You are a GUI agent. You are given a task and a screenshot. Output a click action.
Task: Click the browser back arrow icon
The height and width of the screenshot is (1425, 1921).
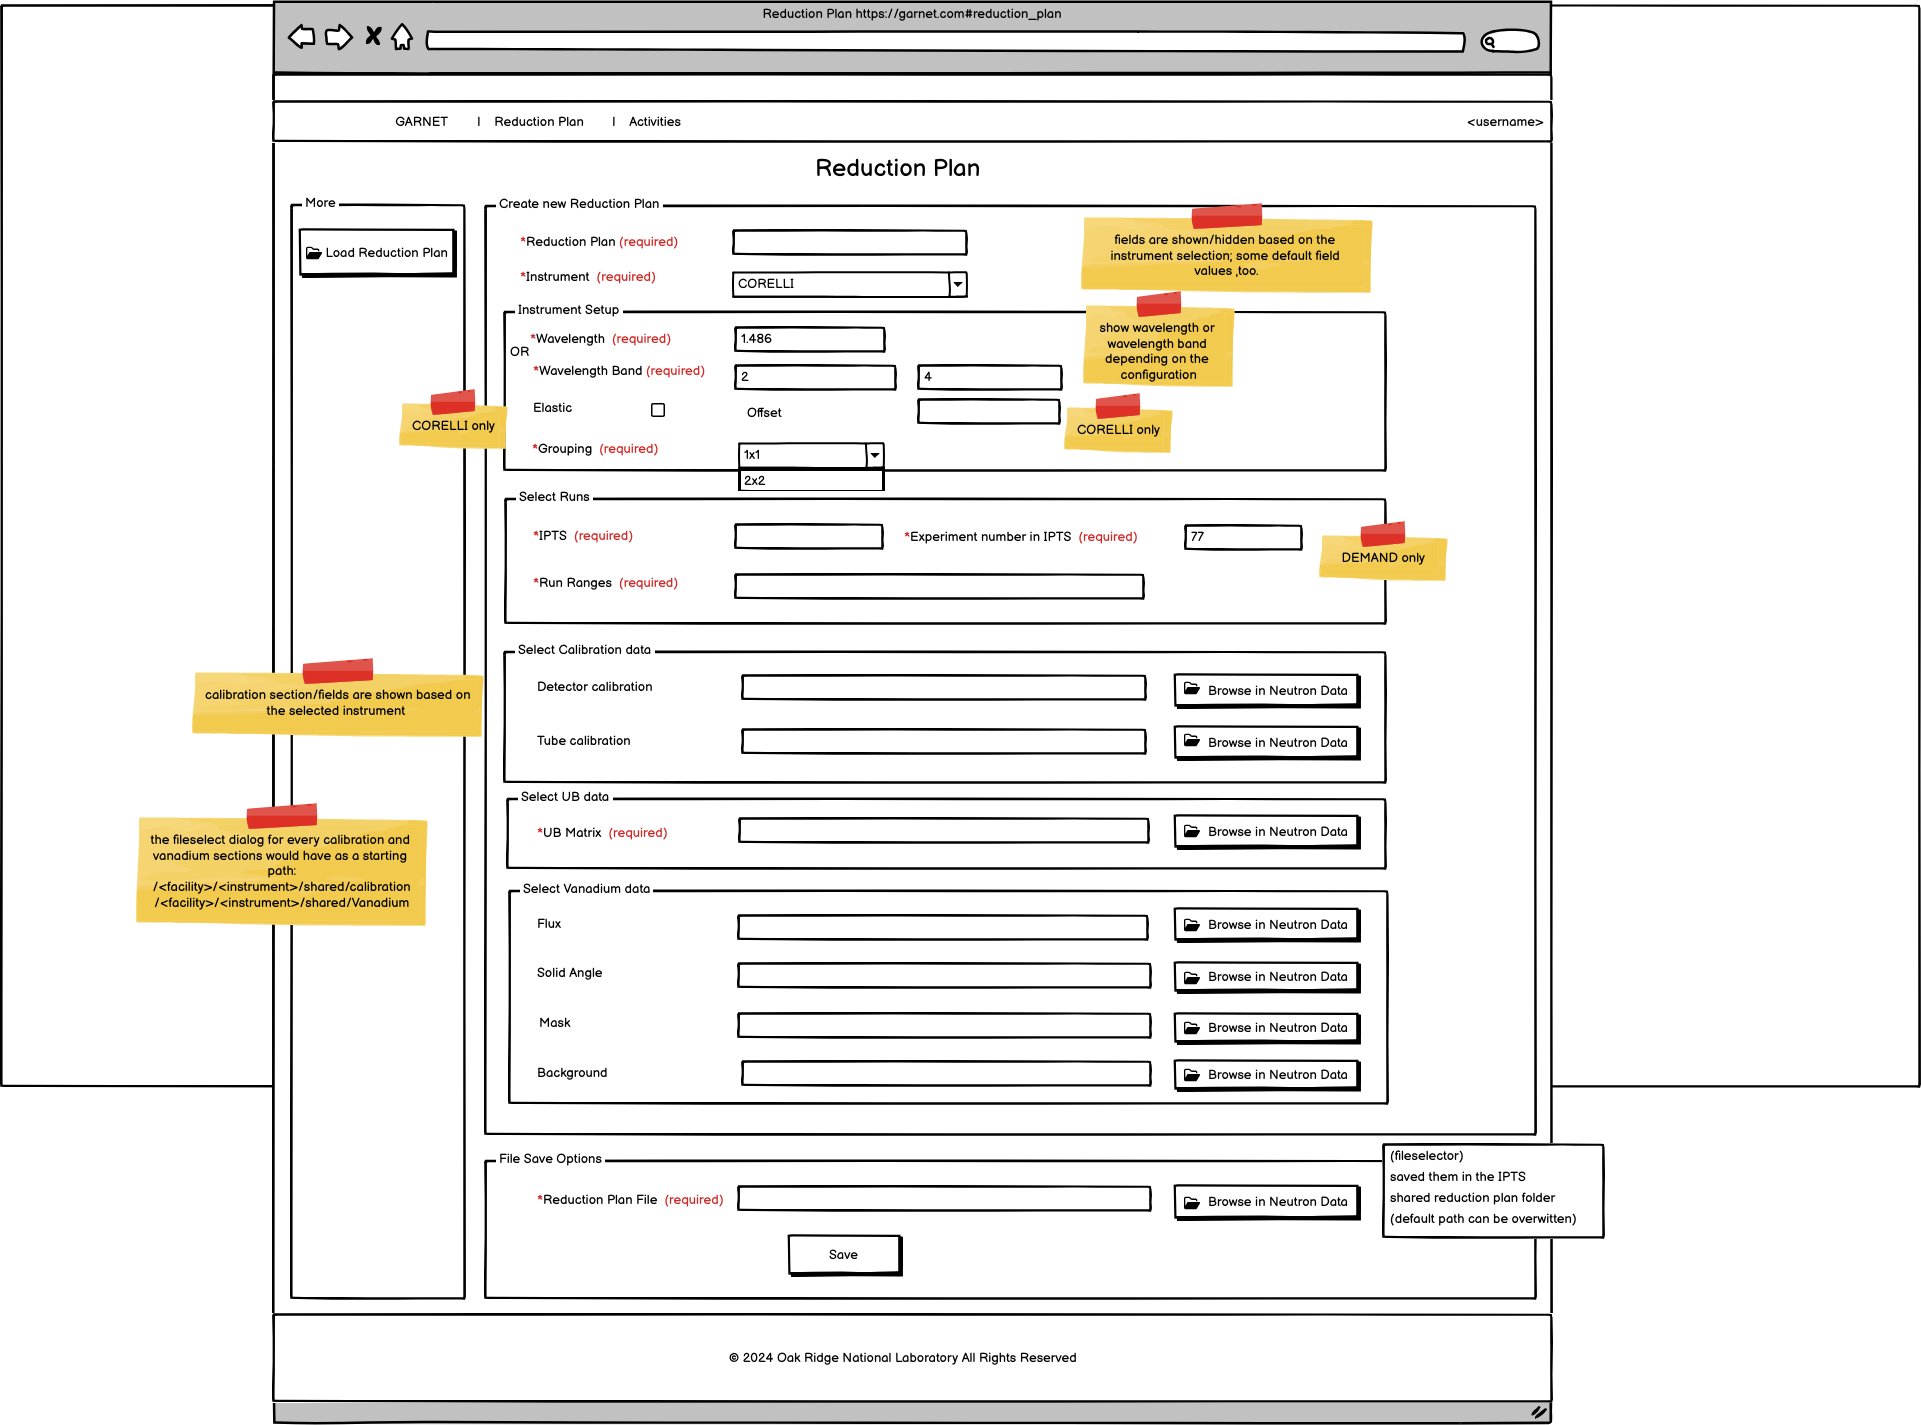(x=302, y=37)
